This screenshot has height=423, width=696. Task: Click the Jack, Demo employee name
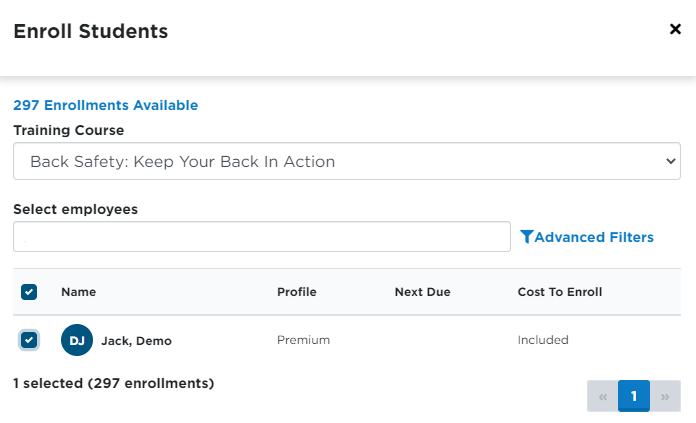(x=136, y=341)
